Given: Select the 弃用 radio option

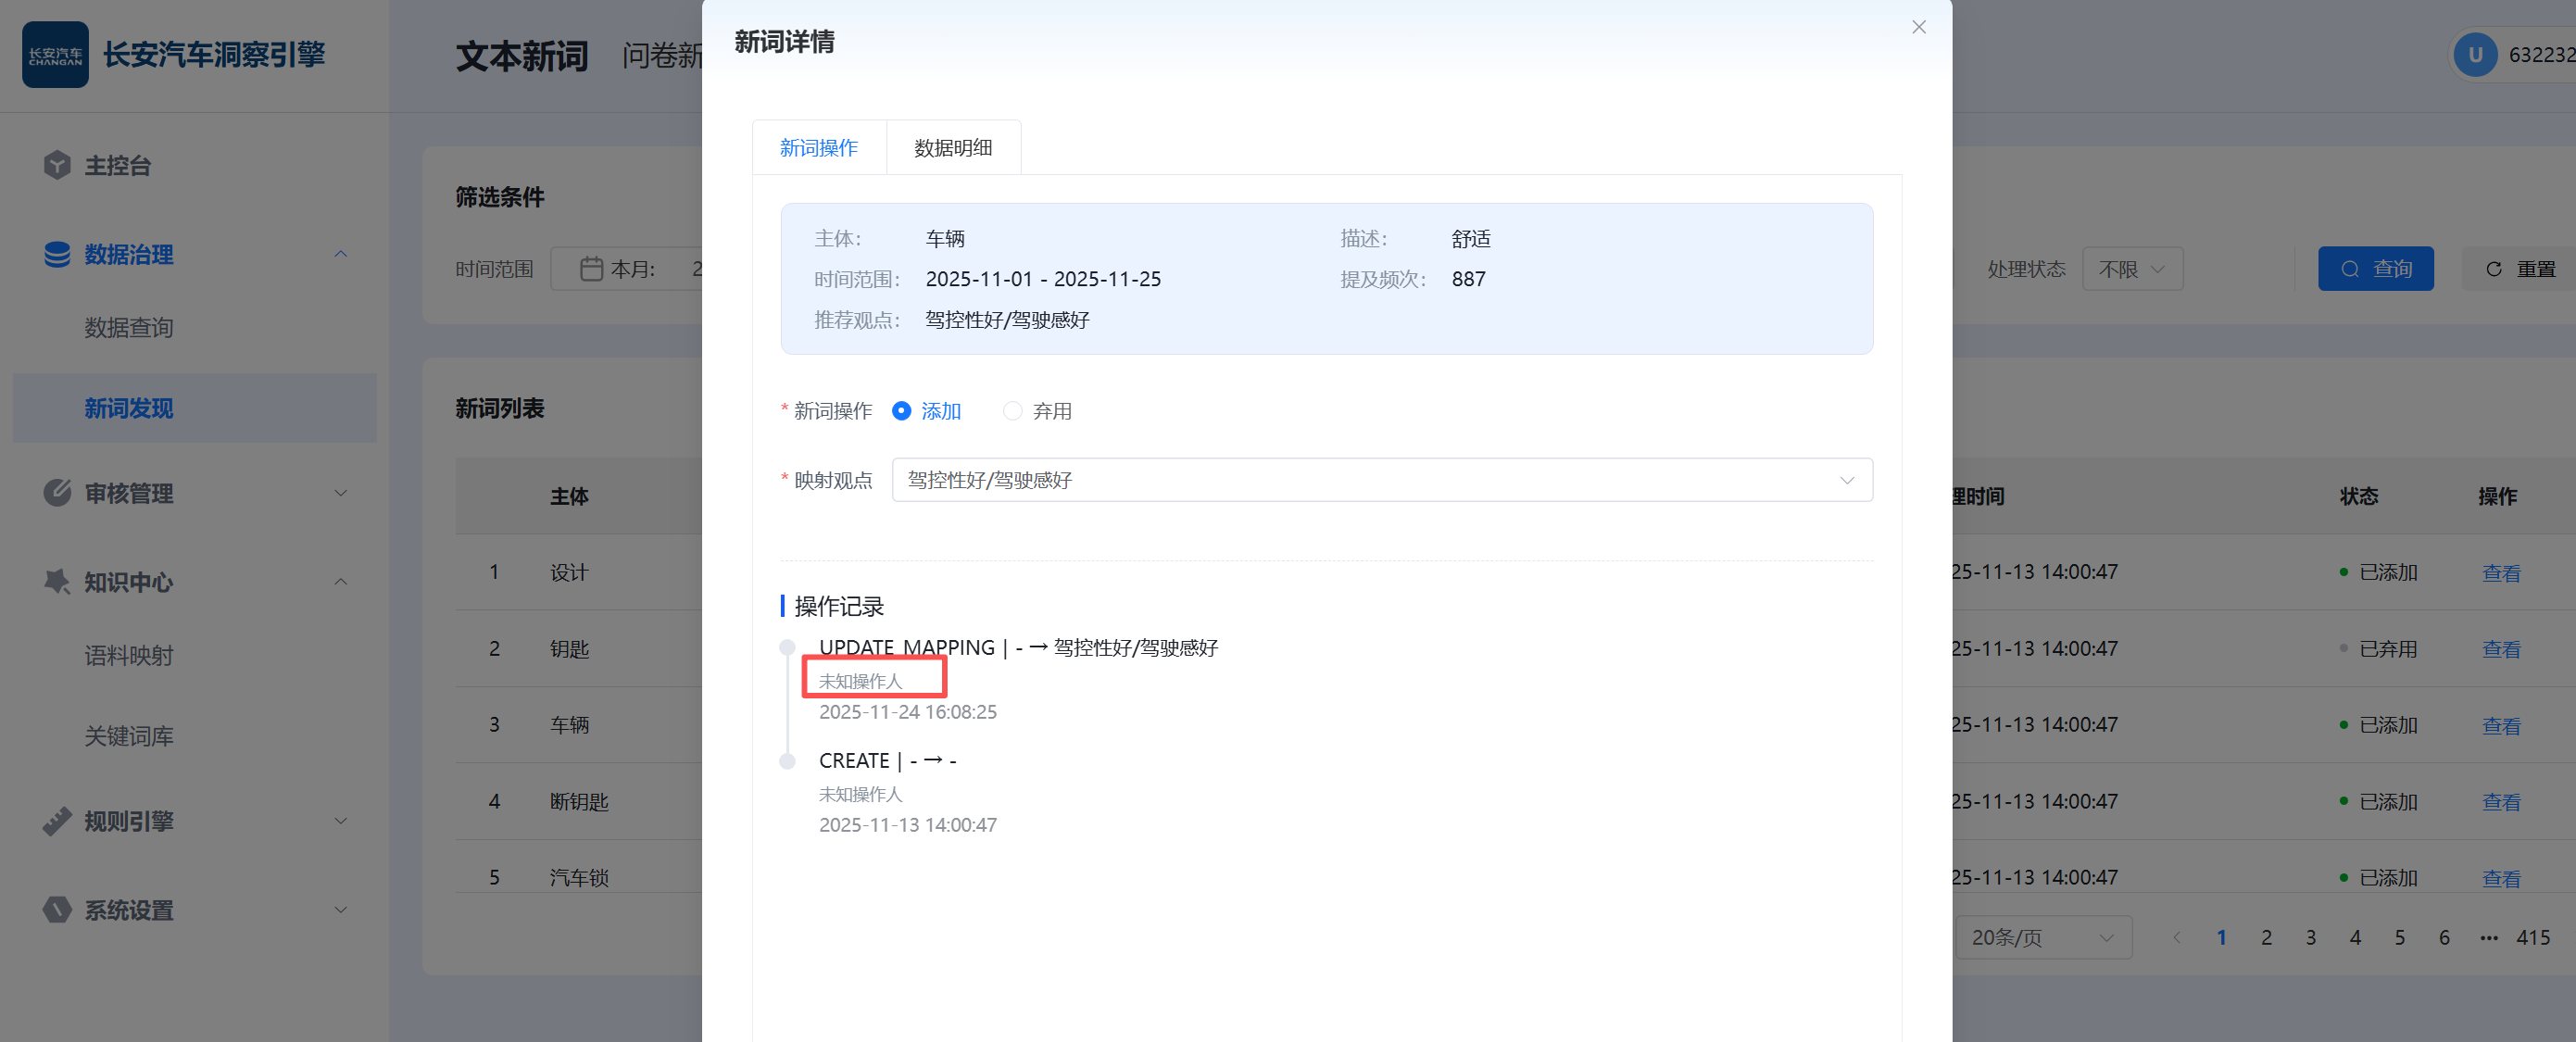Looking at the screenshot, I should pyautogui.click(x=1012, y=411).
